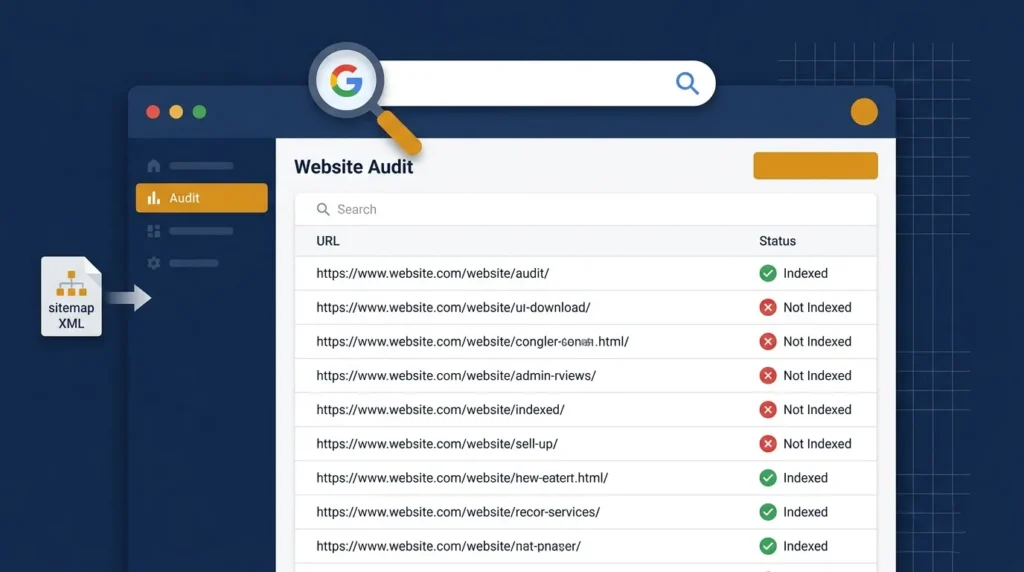Image resolution: width=1024 pixels, height=572 pixels.
Task: Click the green check icon in the nat-pnaser row
Action: click(x=768, y=546)
